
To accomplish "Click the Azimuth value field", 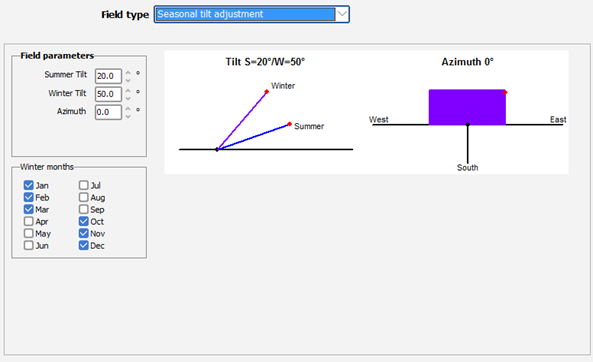I will (x=108, y=112).
